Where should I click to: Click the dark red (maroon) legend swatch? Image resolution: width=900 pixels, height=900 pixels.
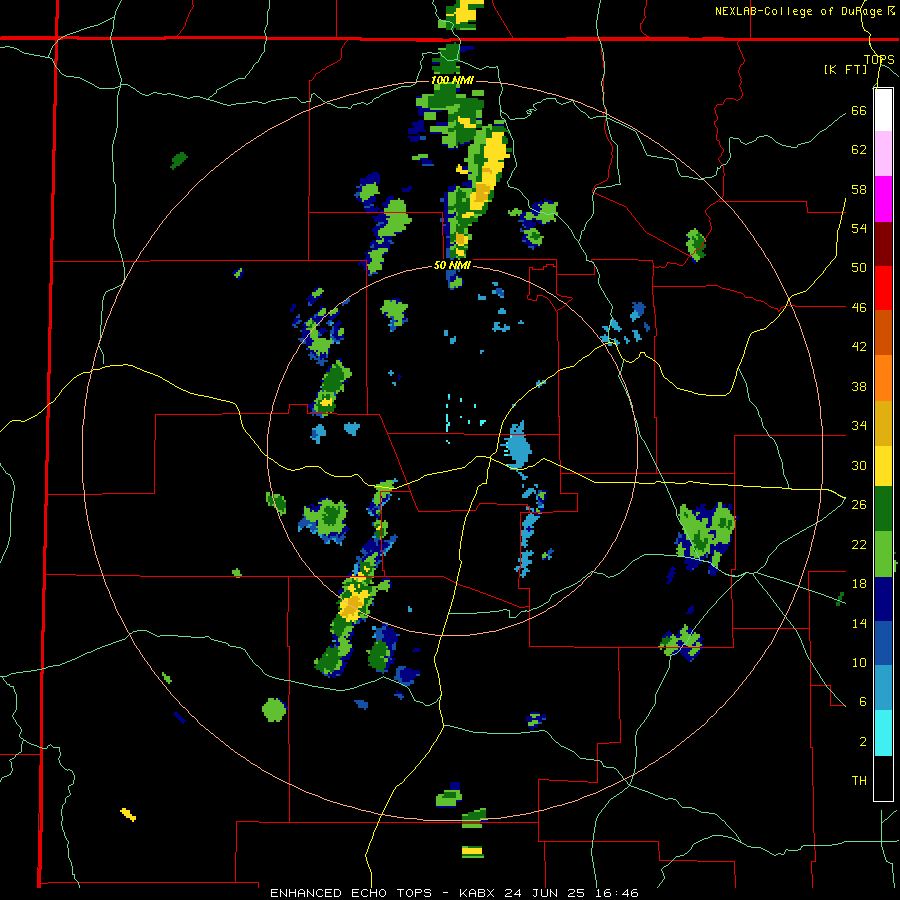[883, 244]
